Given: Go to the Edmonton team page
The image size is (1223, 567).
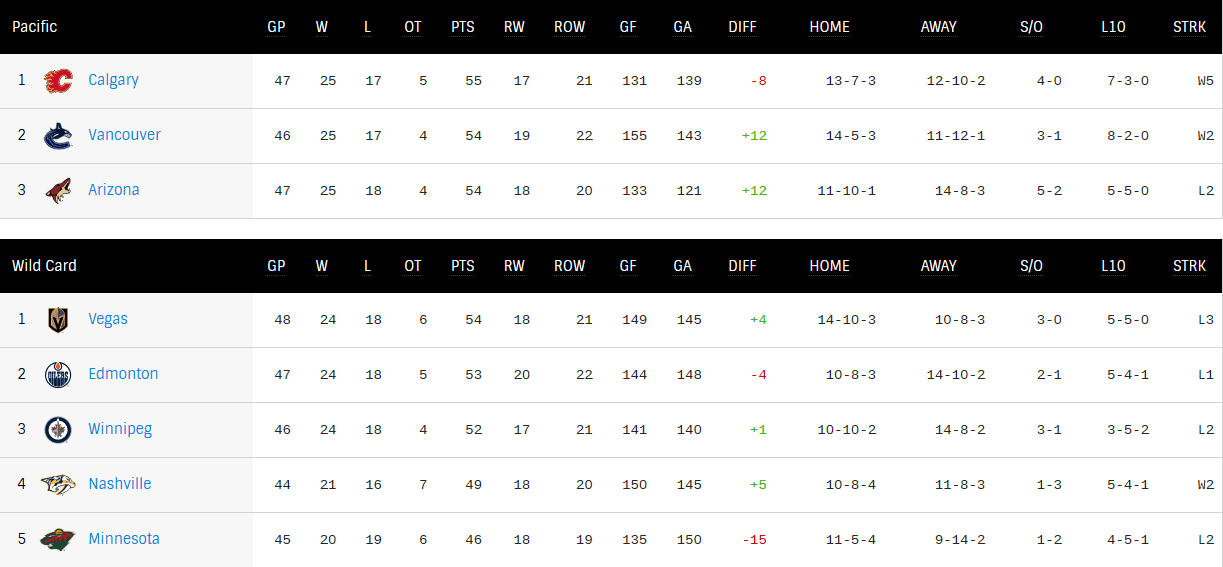Looking at the screenshot, I should pos(123,374).
